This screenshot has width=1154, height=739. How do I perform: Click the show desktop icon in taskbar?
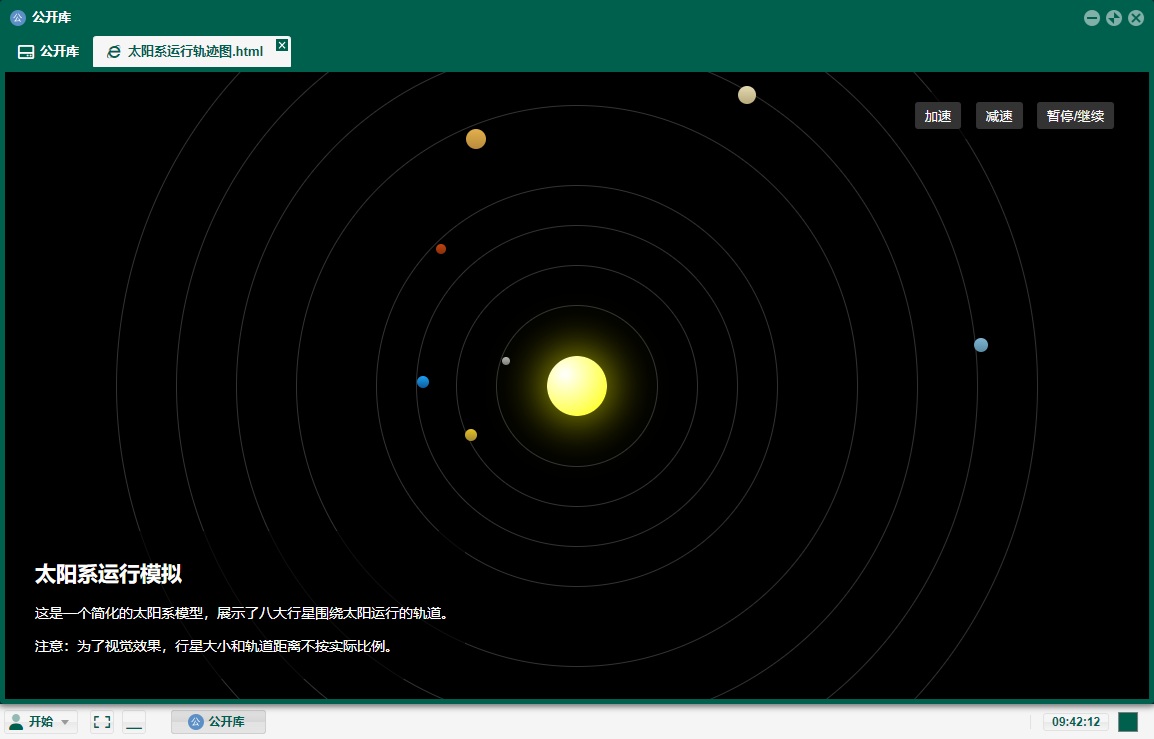[x=134, y=722]
